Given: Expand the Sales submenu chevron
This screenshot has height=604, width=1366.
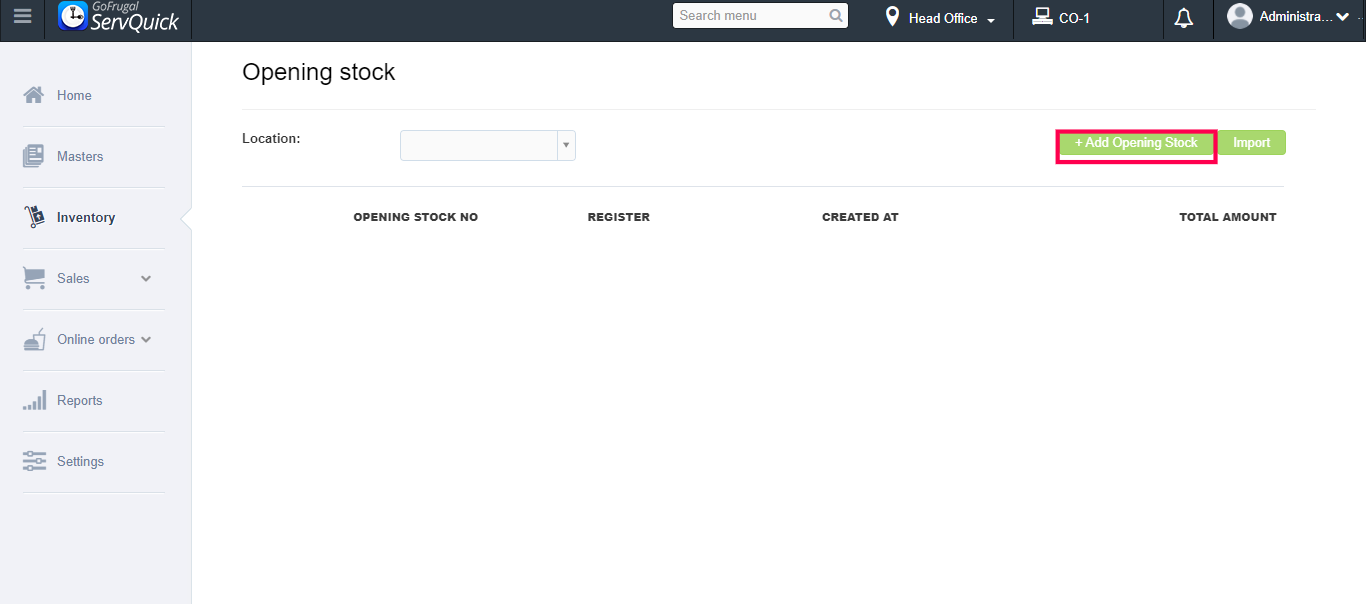Looking at the screenshot, I should click(146, 279).
